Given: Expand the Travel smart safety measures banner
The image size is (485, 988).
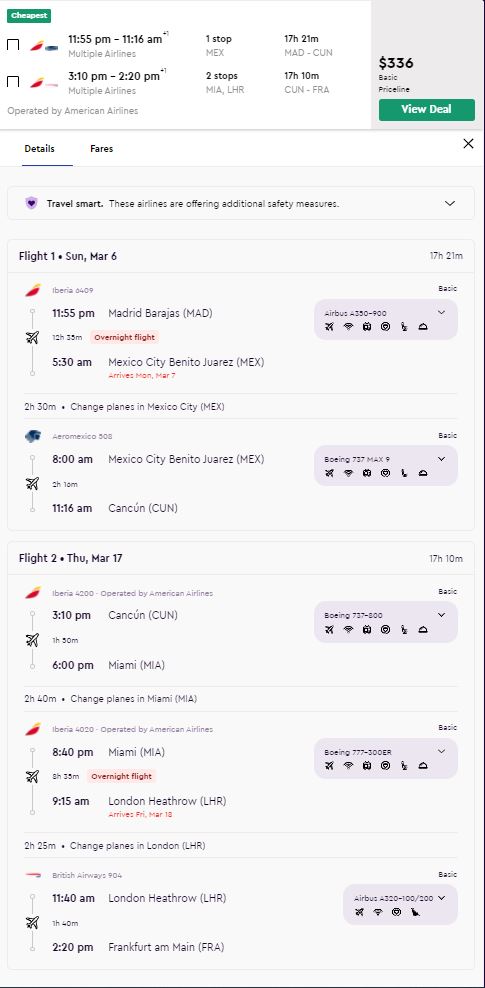Looking at the screenshot, I should coord(450,204).
